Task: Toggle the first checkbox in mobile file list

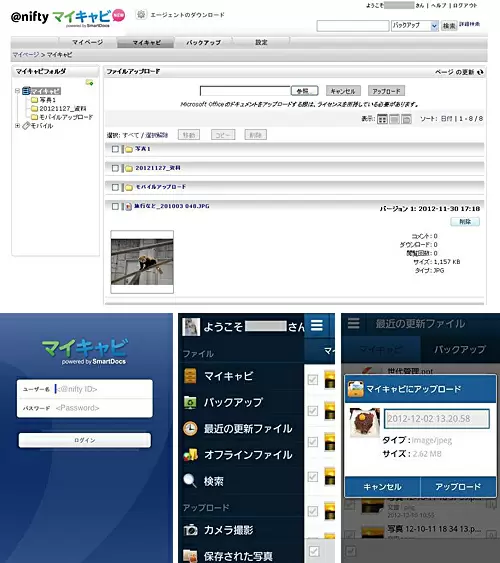Action: pyautogui.click(x=313, y=380)
